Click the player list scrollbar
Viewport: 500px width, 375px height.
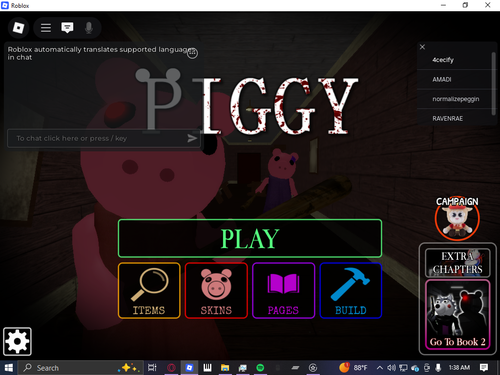coord(494,83)
